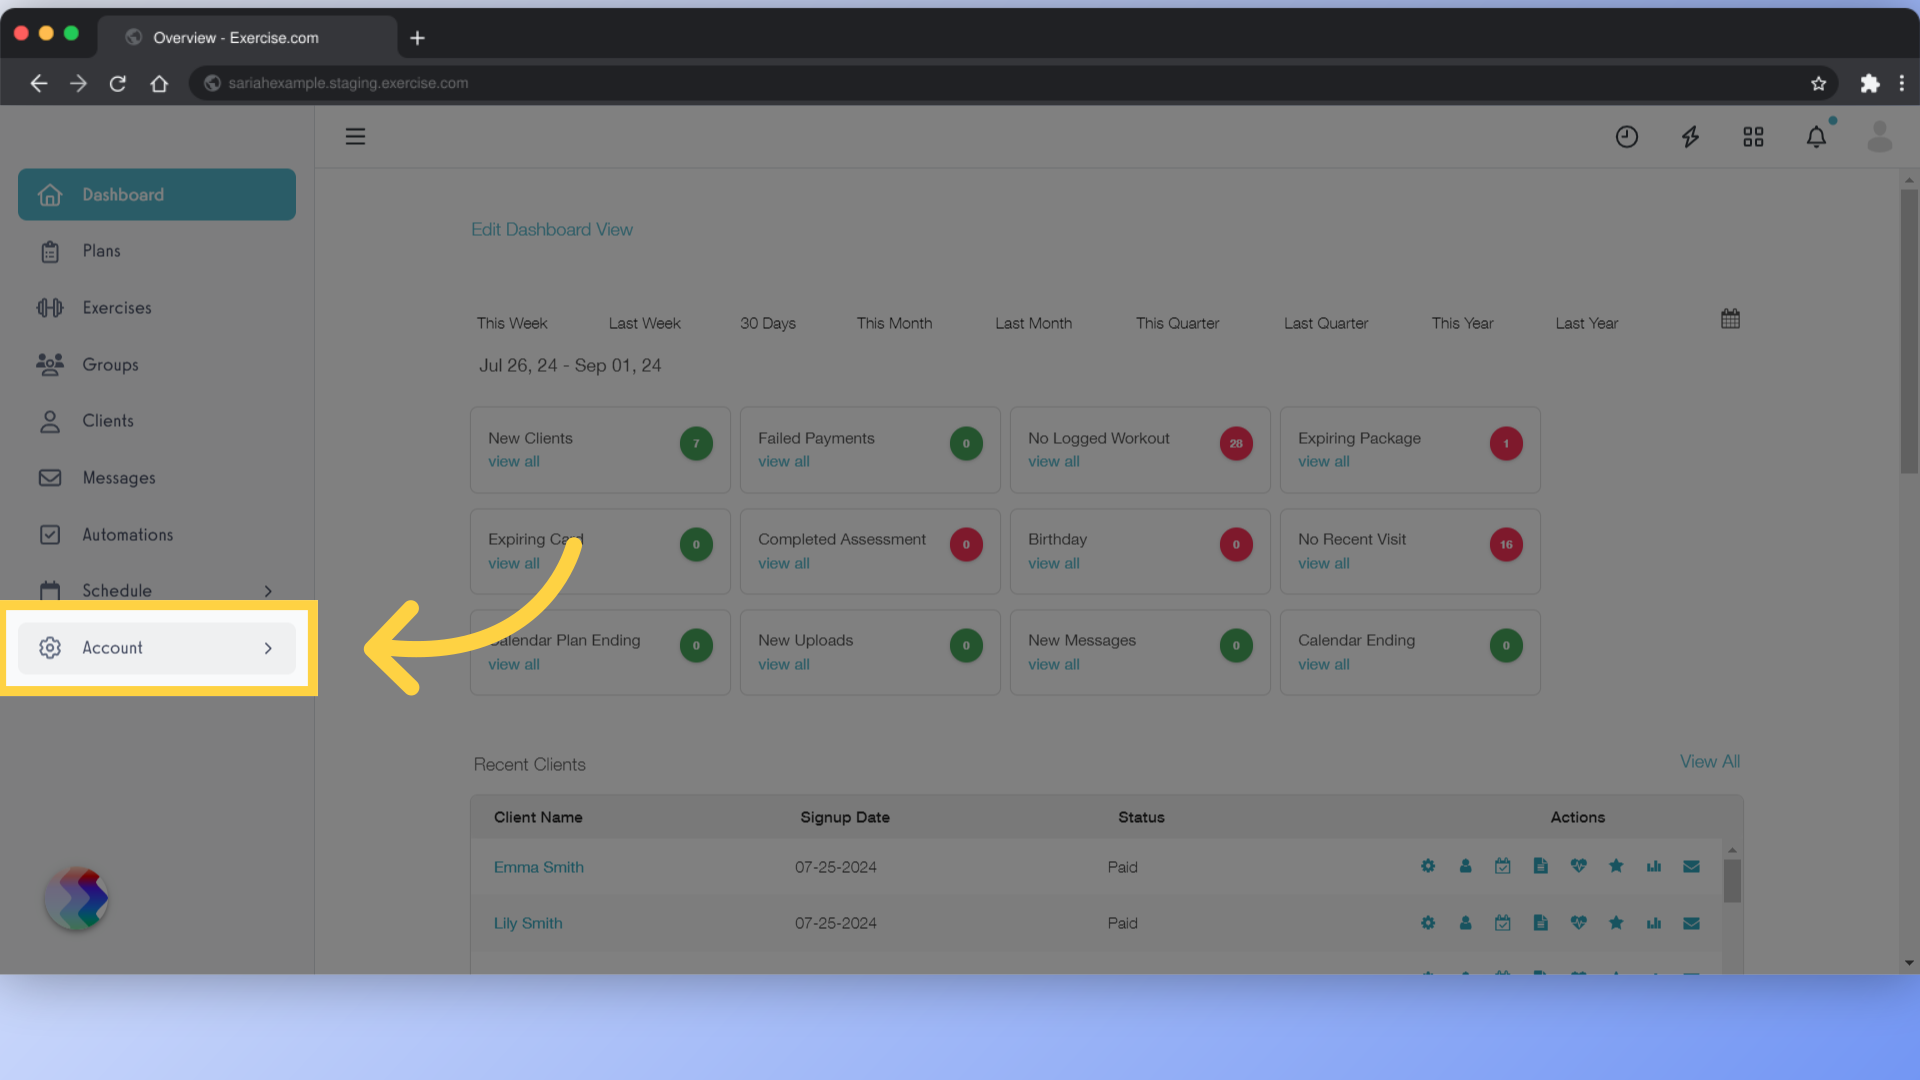Click person profile icon in Emma Smith row

(1465, 866)
